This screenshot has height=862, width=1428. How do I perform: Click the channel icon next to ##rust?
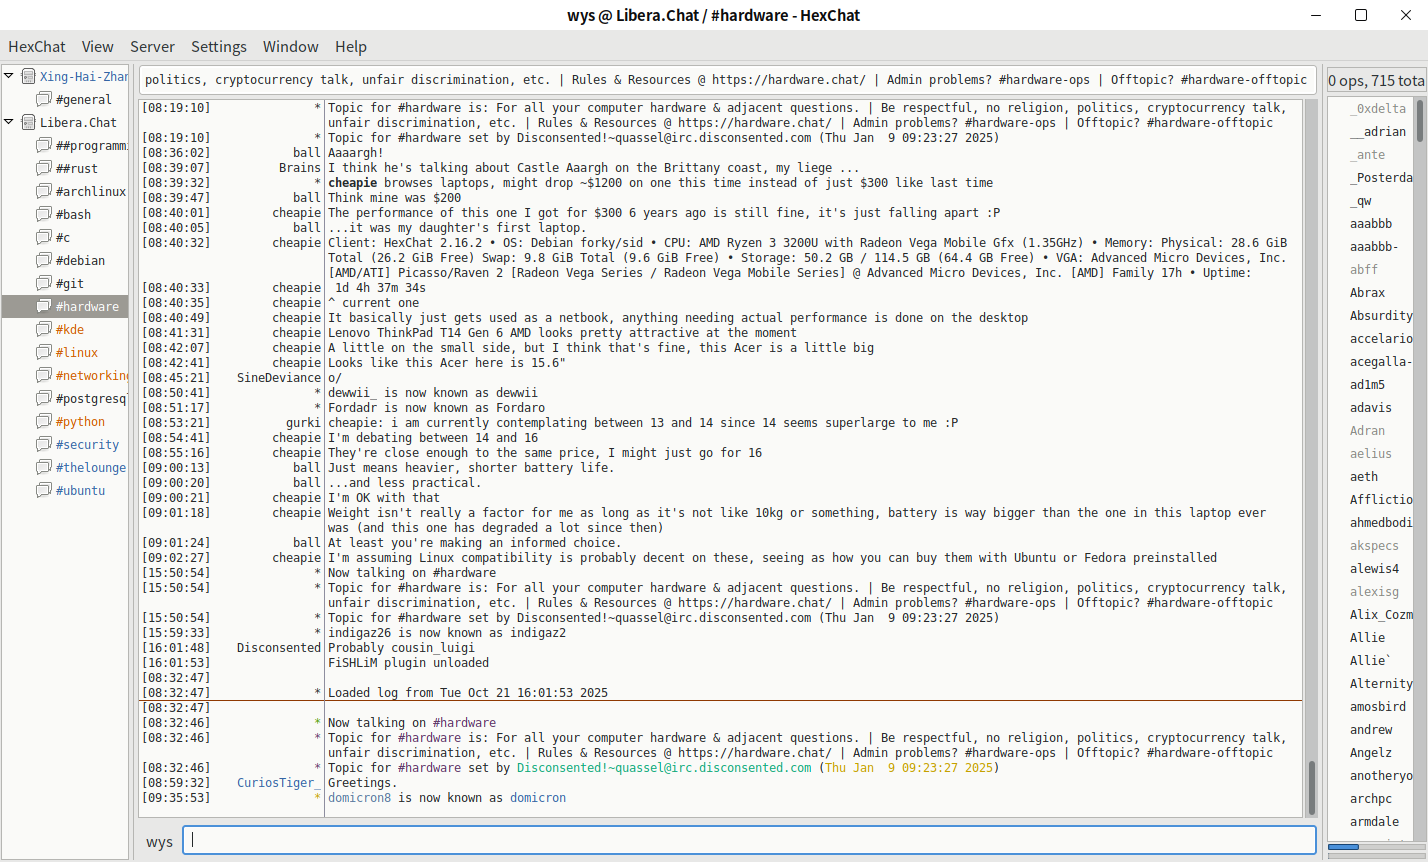[44, 168]
